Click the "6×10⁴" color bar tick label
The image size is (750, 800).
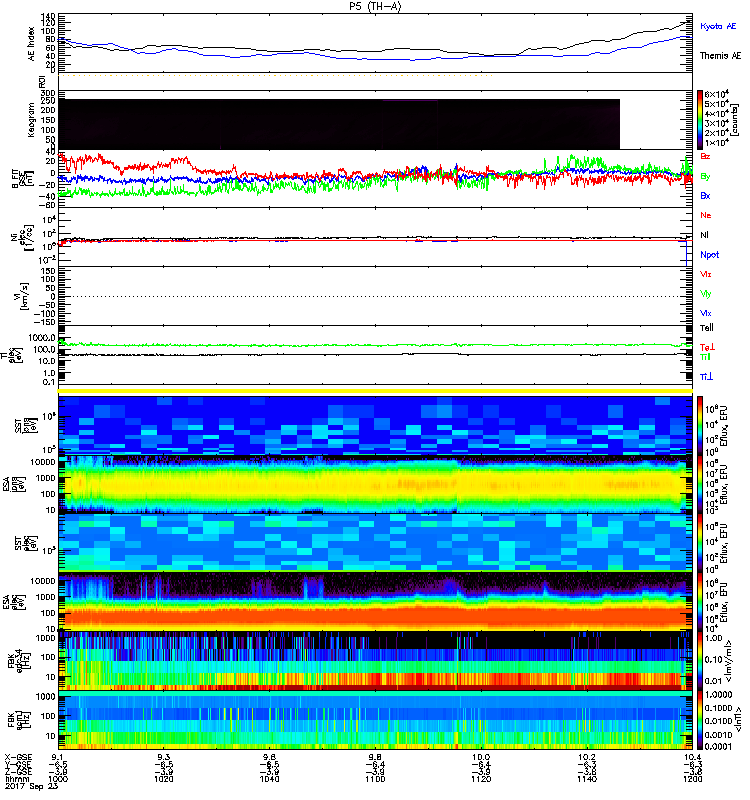tap(716, 94)
